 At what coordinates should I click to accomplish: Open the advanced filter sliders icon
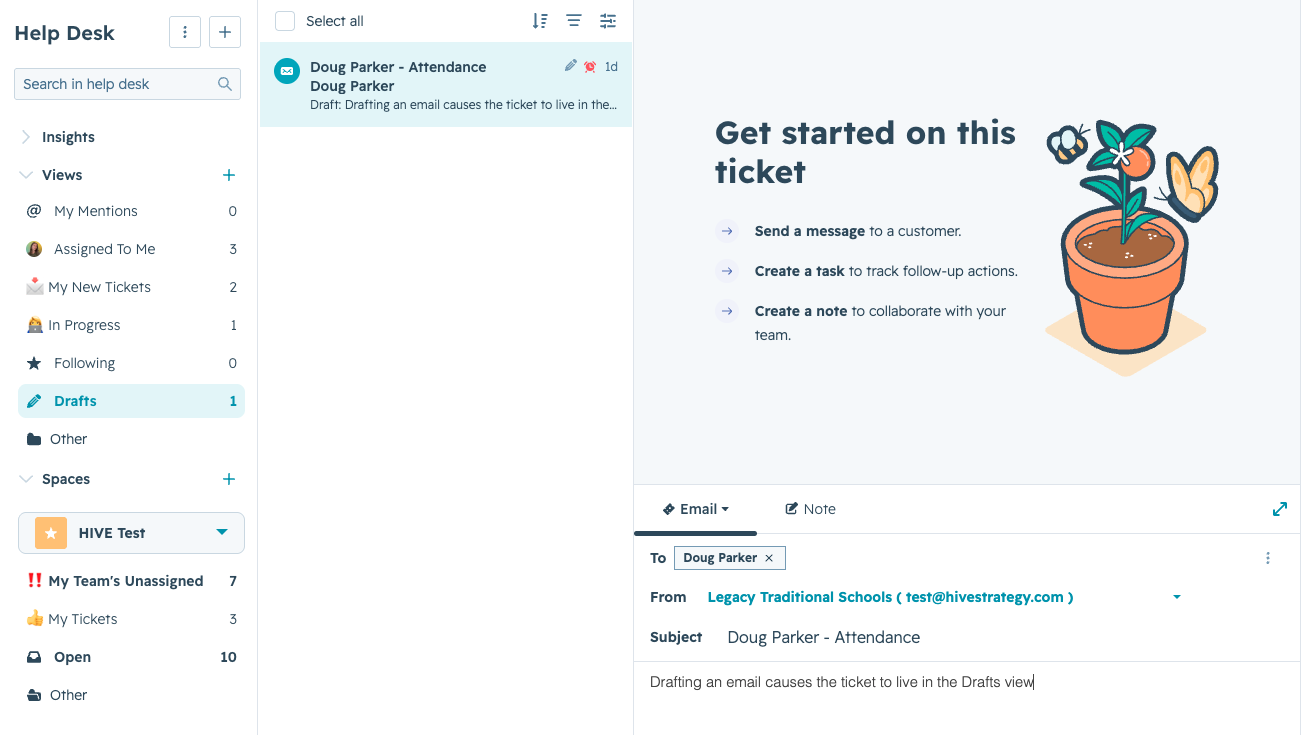(608, 21)
